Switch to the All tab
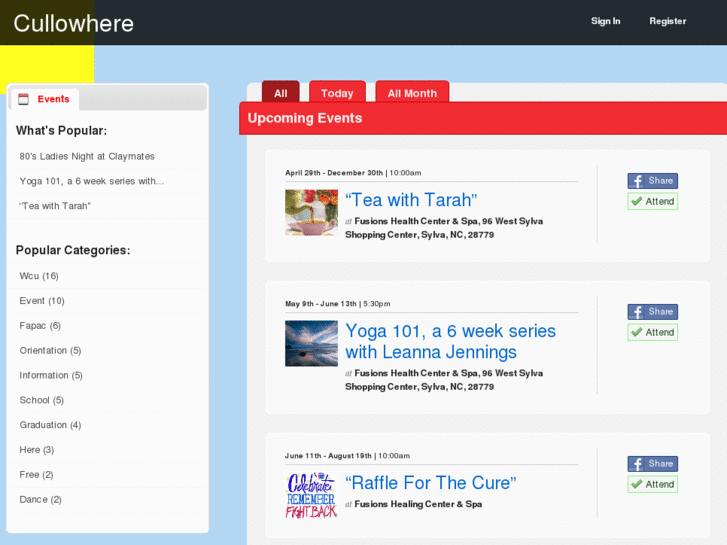727x545 pixels. (x=281, y=92)
